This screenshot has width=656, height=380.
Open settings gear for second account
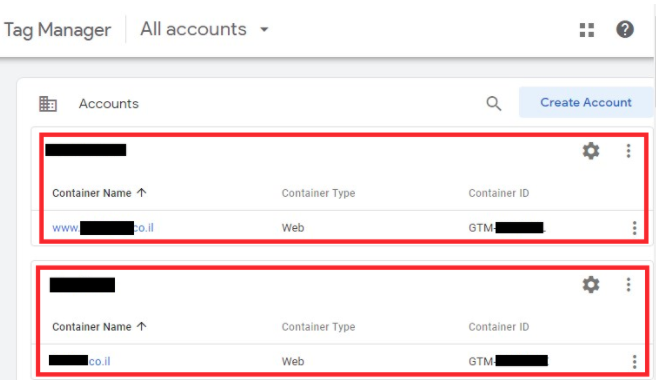(x=591, y=285)
